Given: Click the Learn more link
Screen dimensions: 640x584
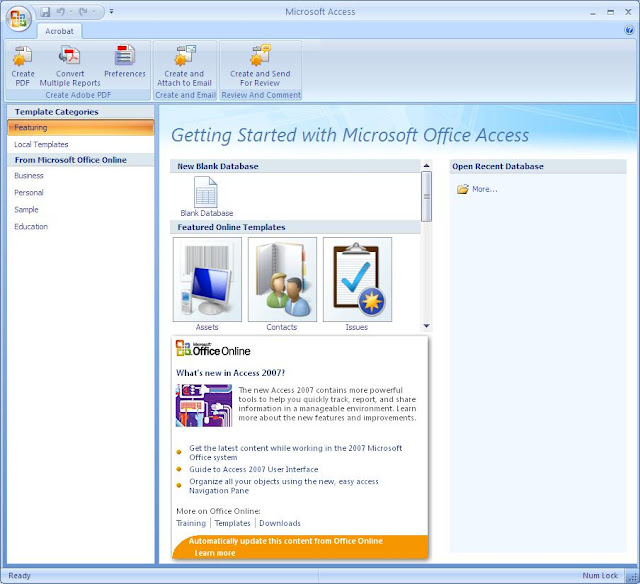Looking at the screenshot, I should click(x=215, y=553).
